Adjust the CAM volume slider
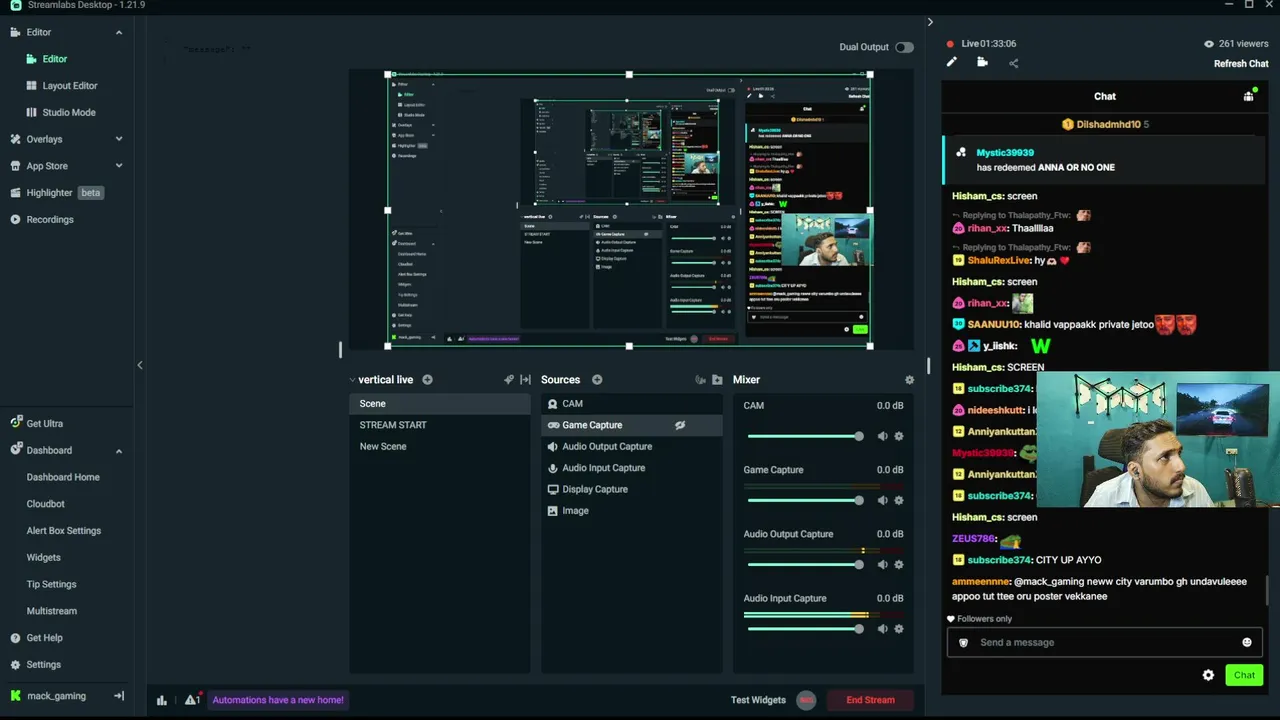 tap(805, 436)
